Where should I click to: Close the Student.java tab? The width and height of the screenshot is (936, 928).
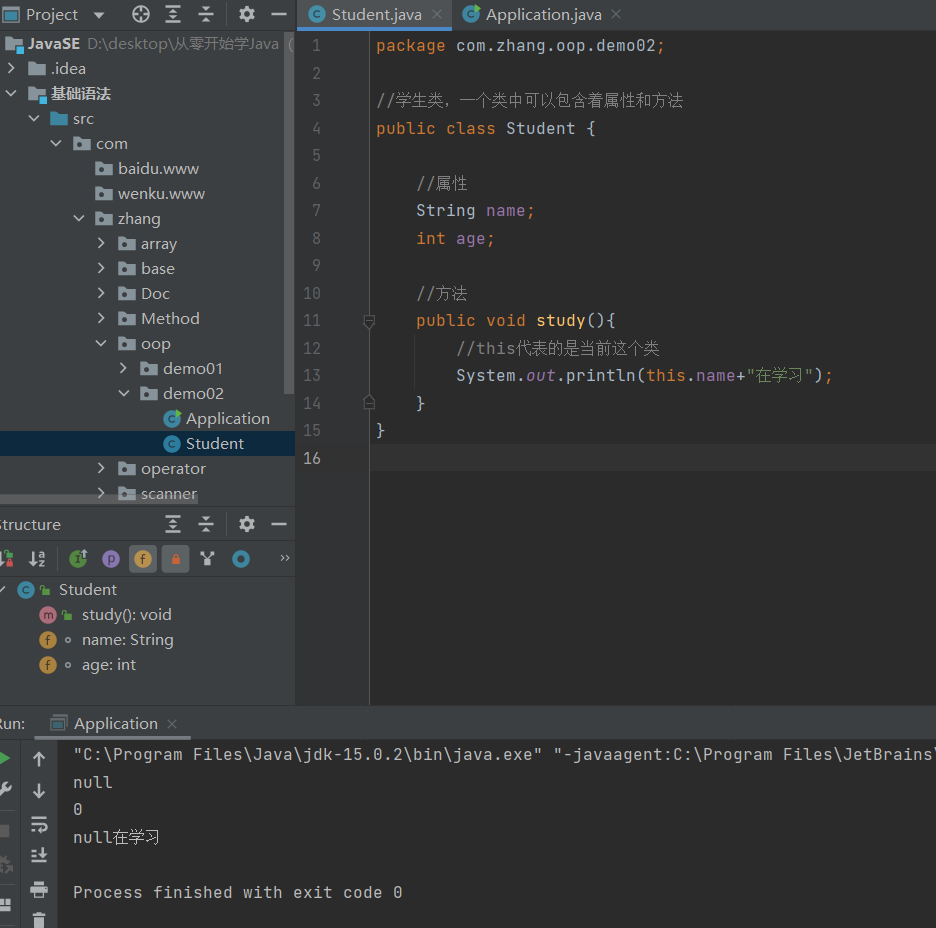pos(437,14)
